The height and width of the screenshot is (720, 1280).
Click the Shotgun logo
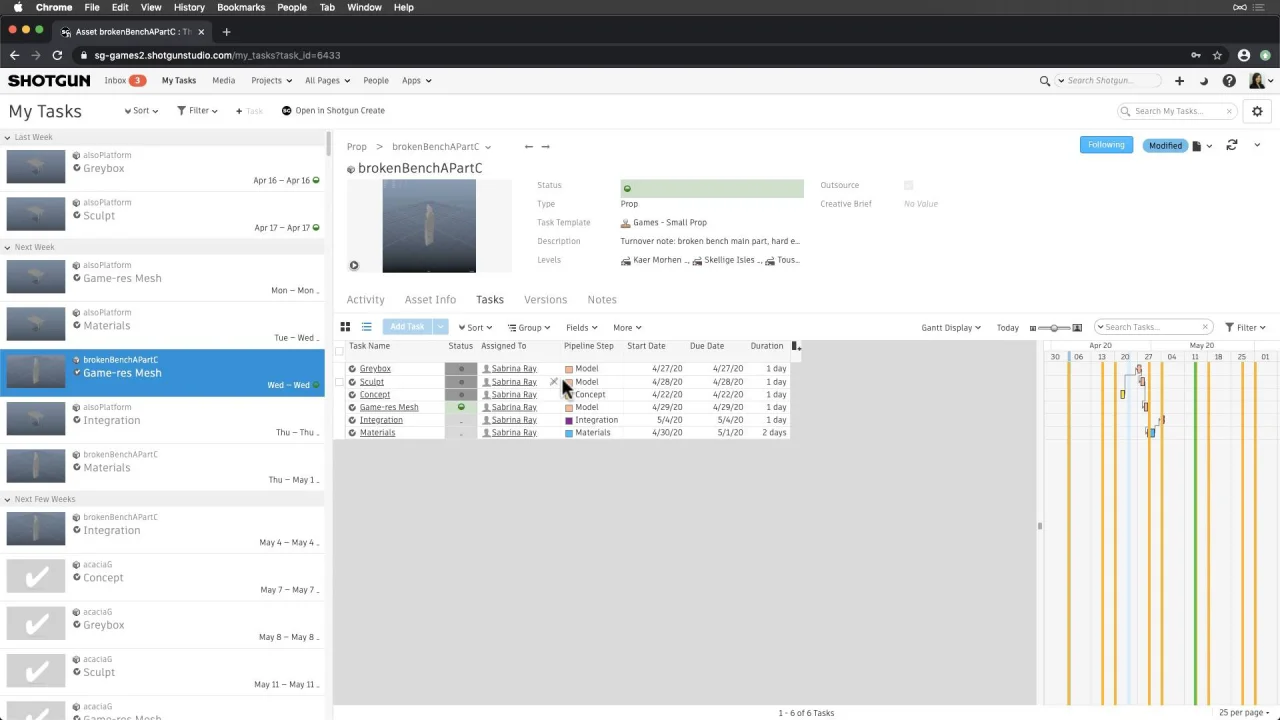click(49, 81)
